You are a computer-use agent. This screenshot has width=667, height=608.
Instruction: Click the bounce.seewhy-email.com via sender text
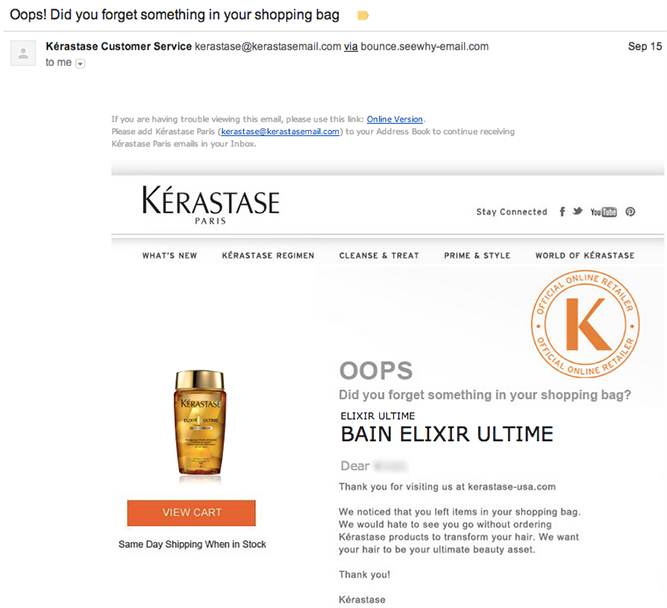425,46
